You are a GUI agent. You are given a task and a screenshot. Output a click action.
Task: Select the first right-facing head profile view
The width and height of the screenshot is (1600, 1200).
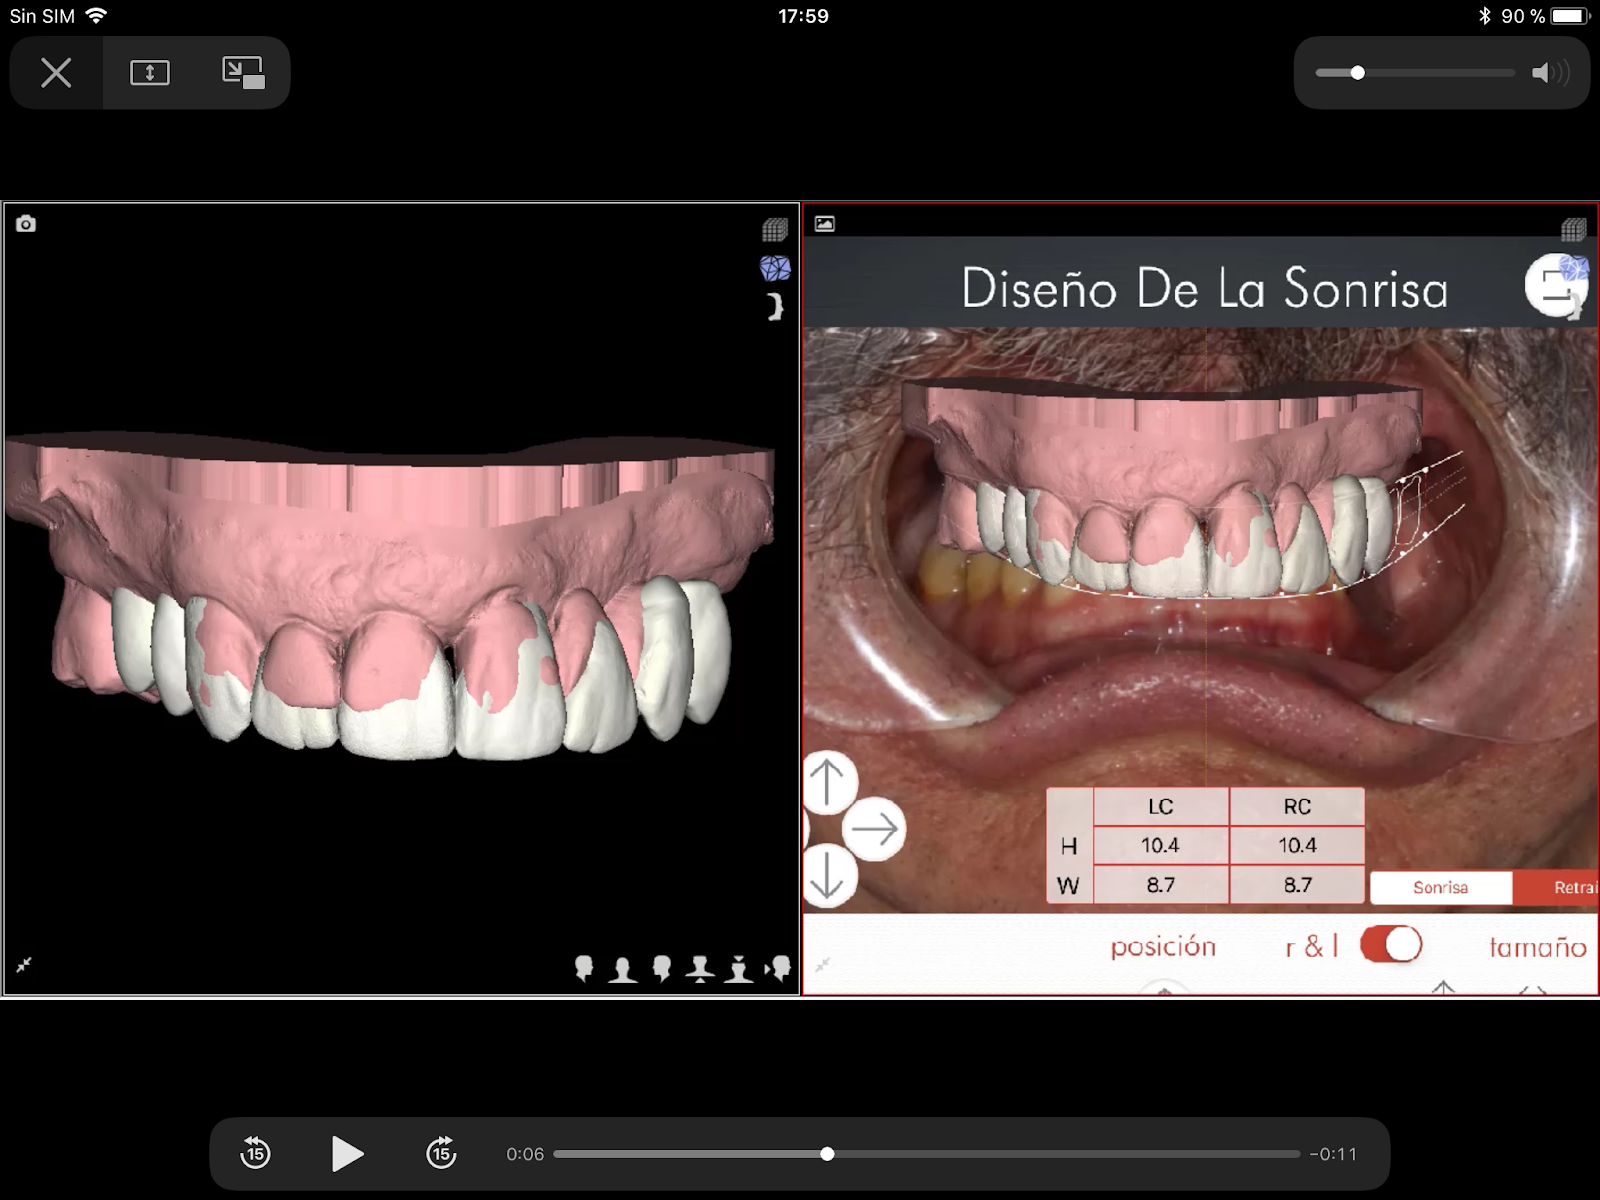pyautogui.click(x=584, y=968)
